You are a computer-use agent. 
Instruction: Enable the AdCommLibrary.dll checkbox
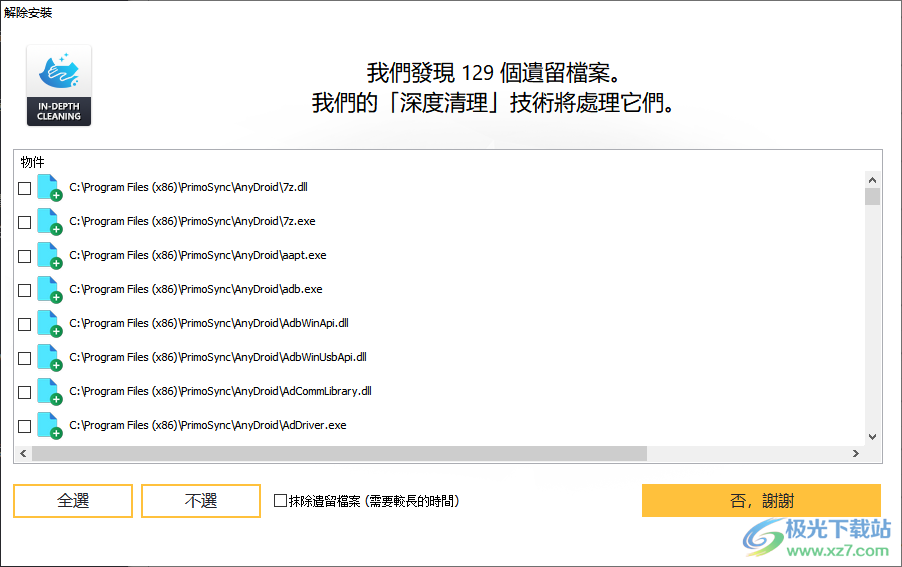tap(25, 392)
